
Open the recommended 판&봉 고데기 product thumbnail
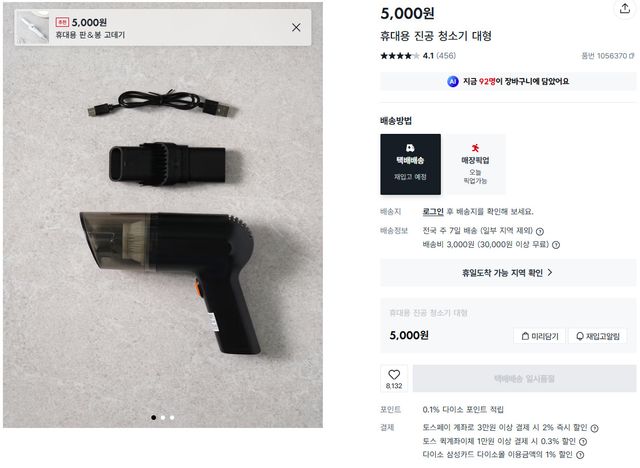(33, 27)
